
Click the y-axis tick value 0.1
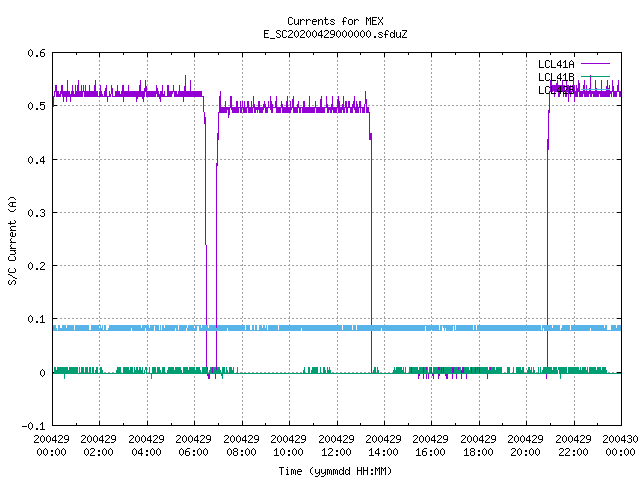(36, 319)
